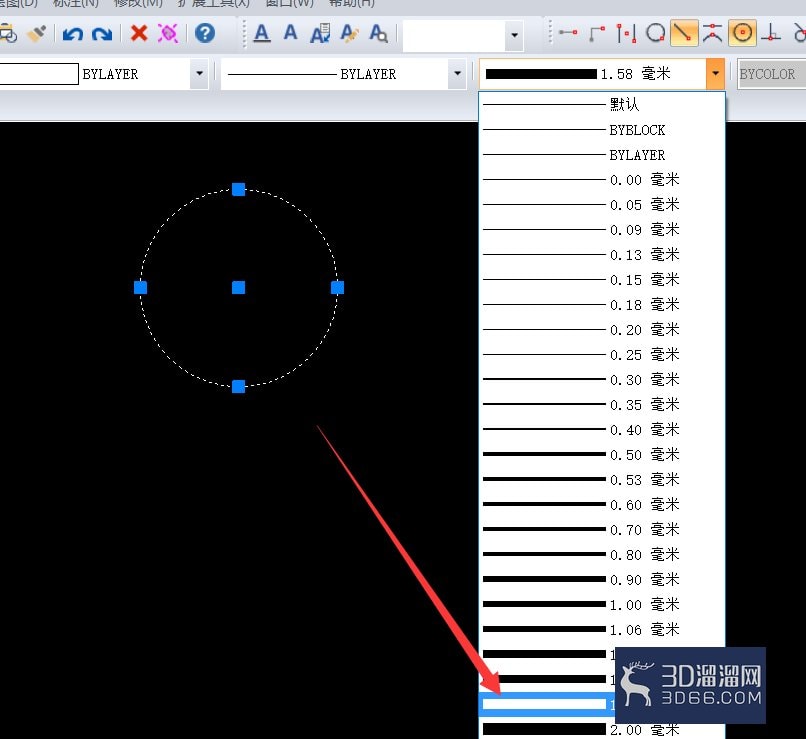Viewport: 806px width, 739px height.
Task: Toggle the highlighted diagonal line snap icon
Action: pyautogui.click(x=684, y=33)
